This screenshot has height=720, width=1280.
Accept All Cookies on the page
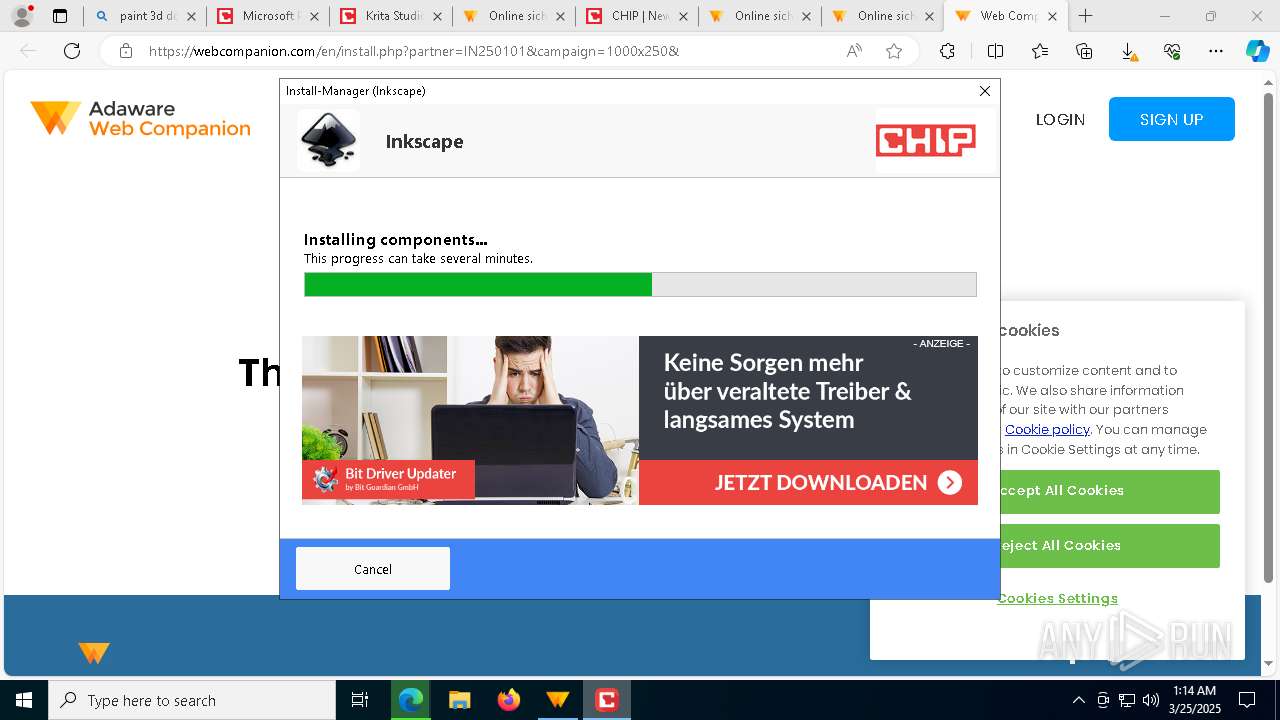pos(1110,491)
